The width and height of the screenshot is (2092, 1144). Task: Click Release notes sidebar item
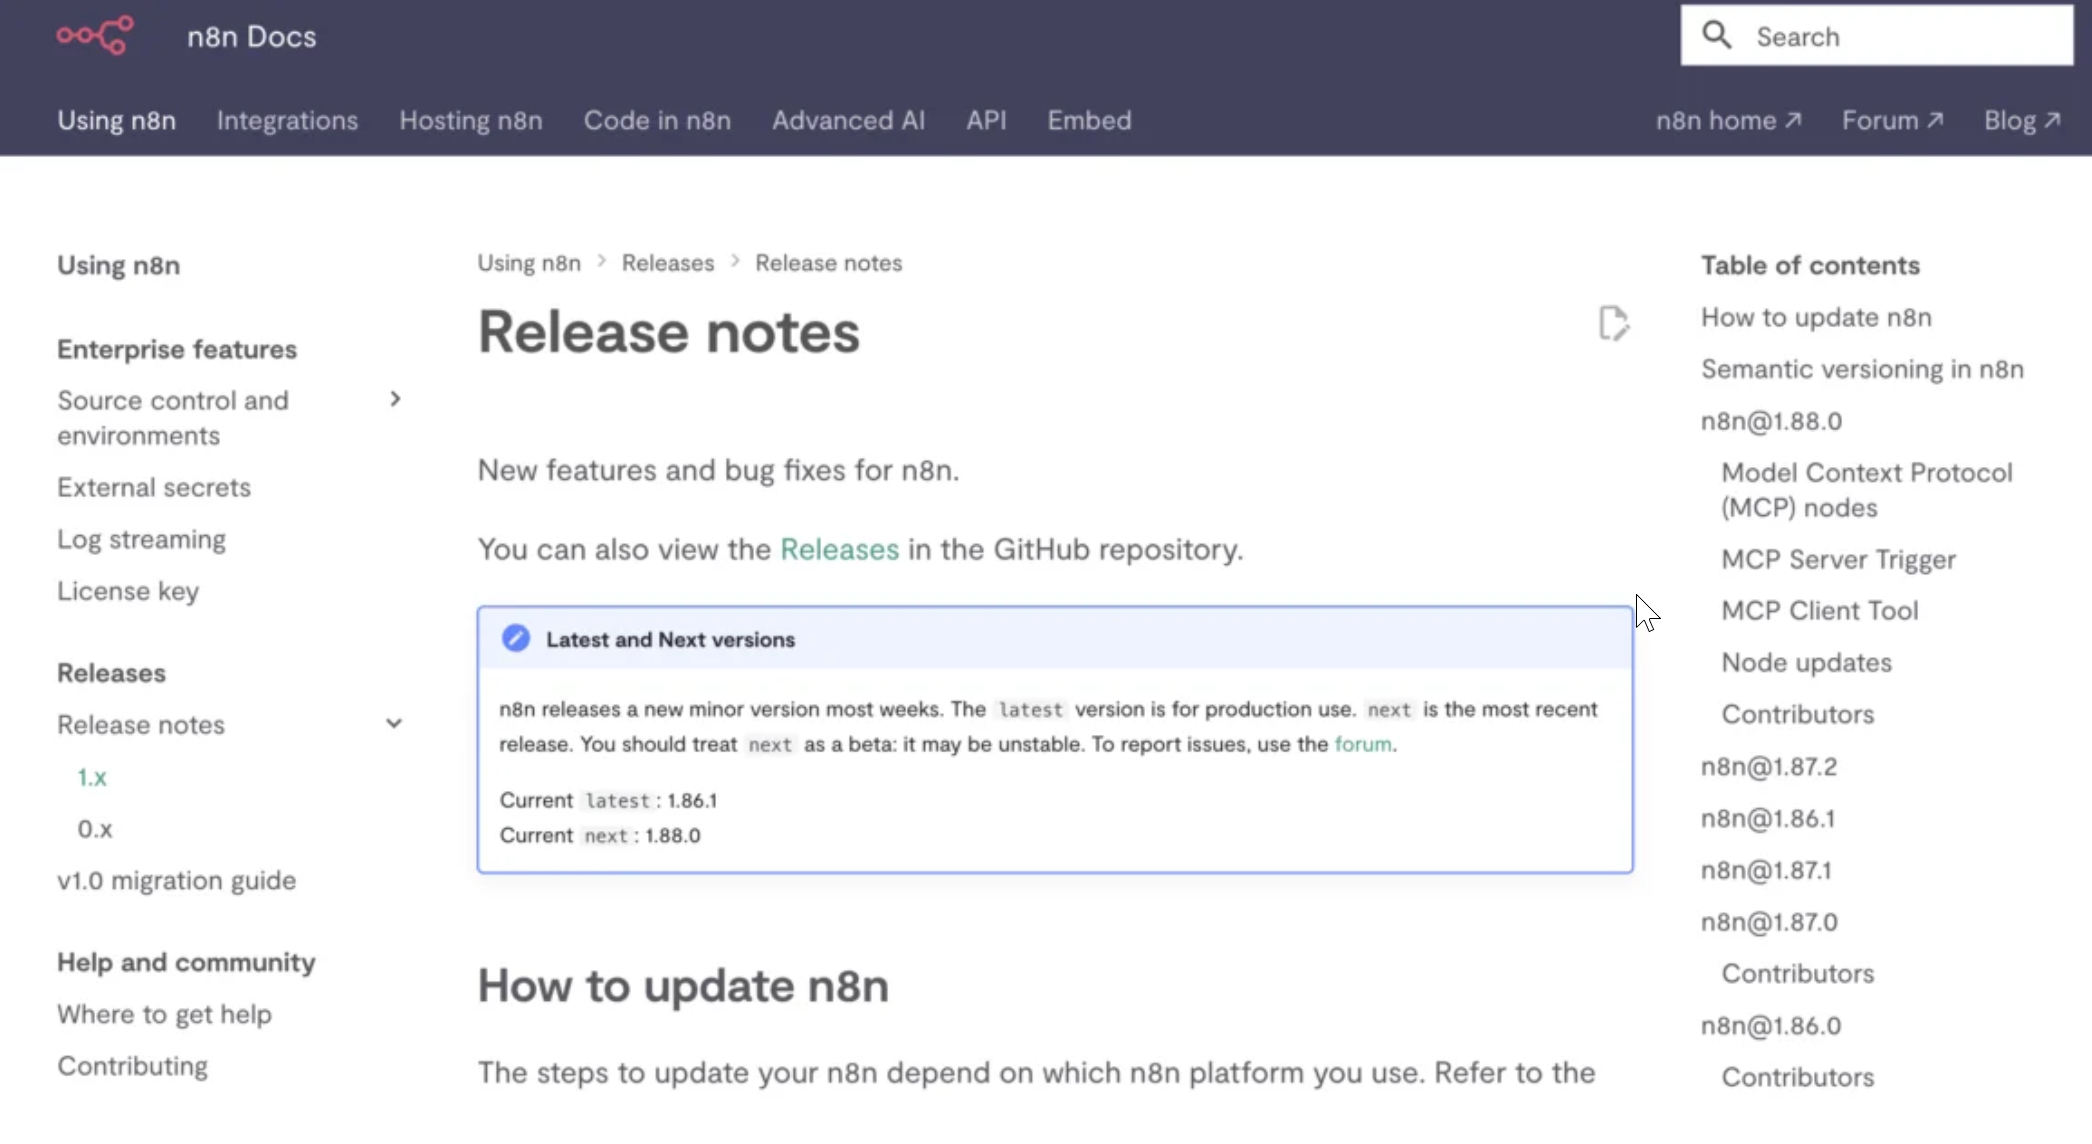point(141,724)
